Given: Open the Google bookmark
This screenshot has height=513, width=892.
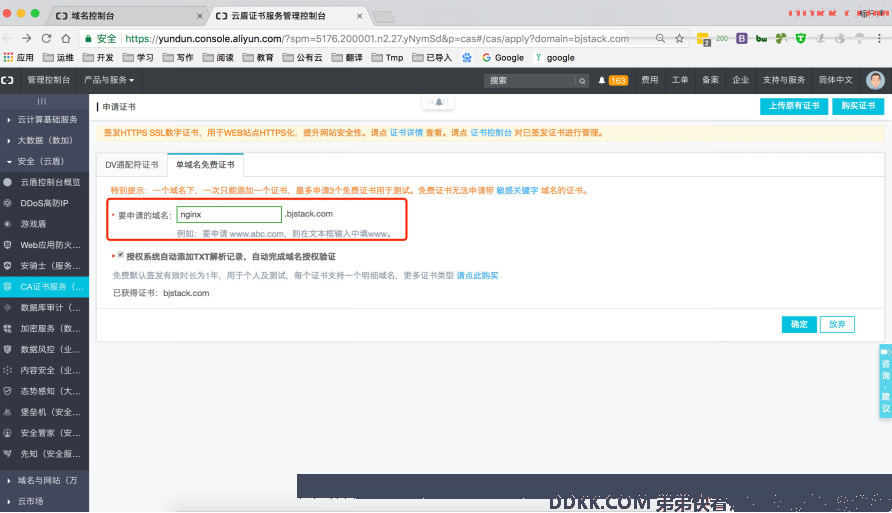Looking at the screenshot, I should (503, 57).
